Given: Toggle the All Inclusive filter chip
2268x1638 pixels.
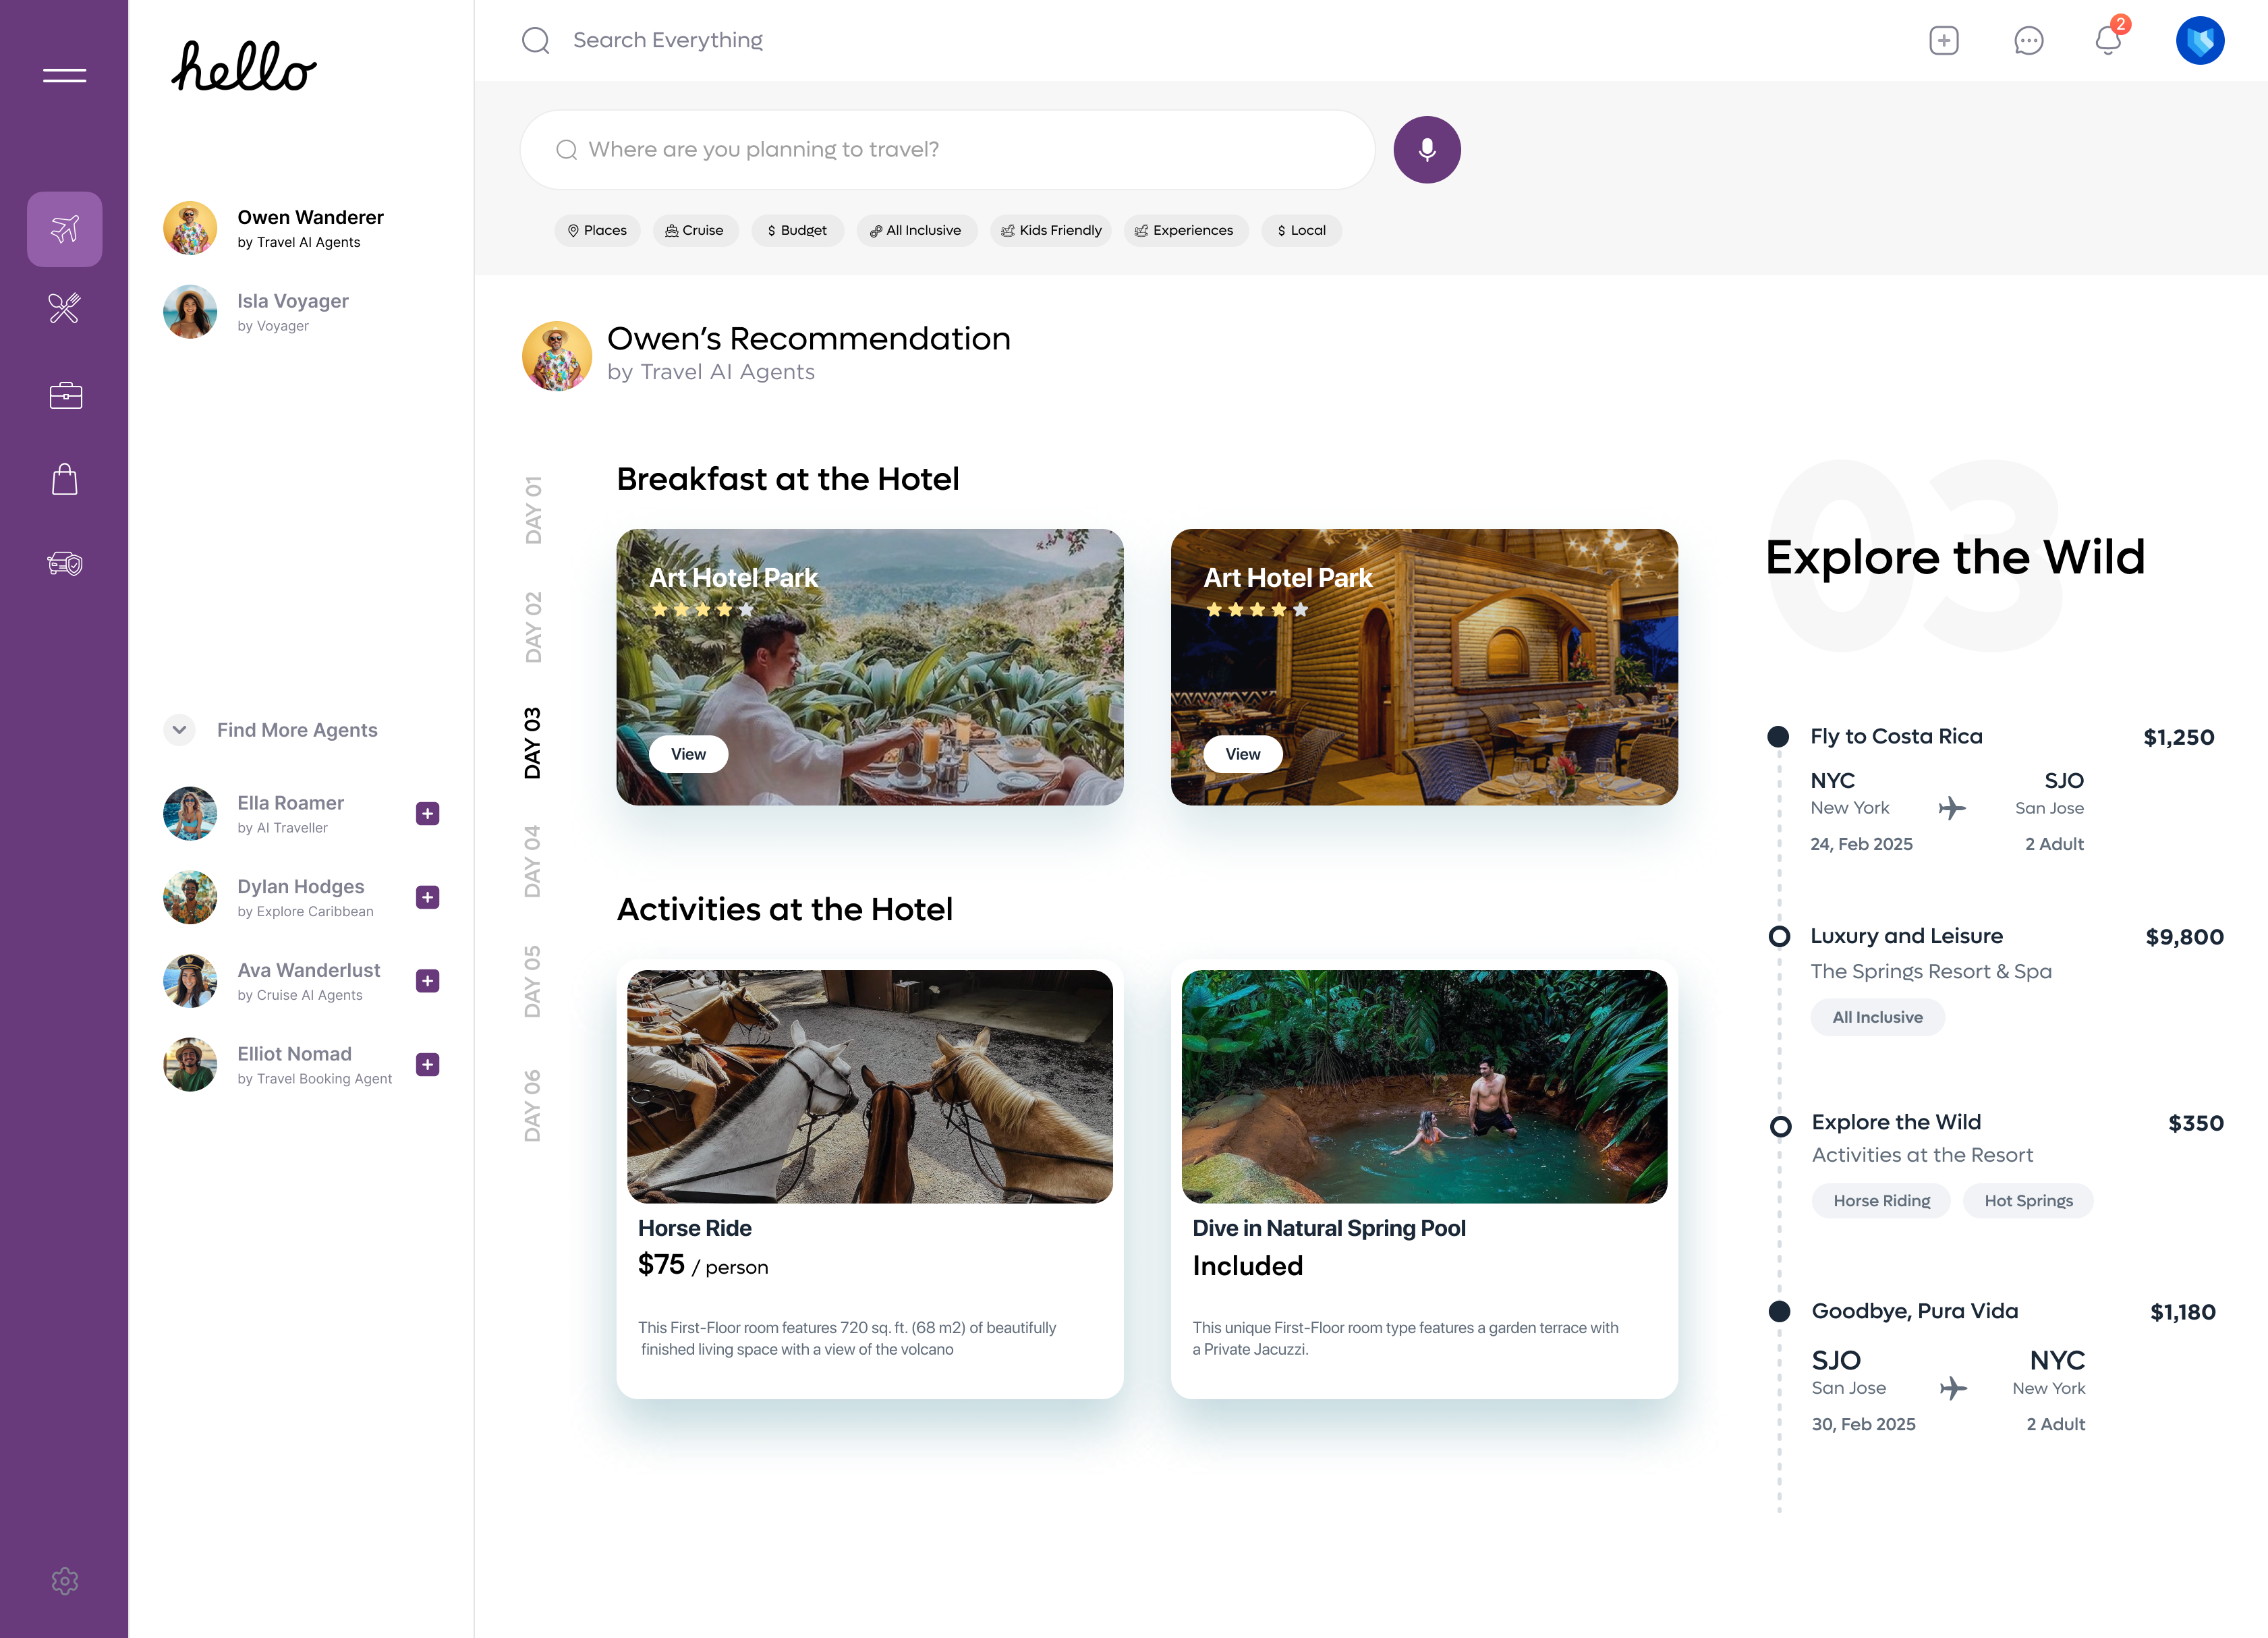Looking at the screenshot, I should [916, 231].
